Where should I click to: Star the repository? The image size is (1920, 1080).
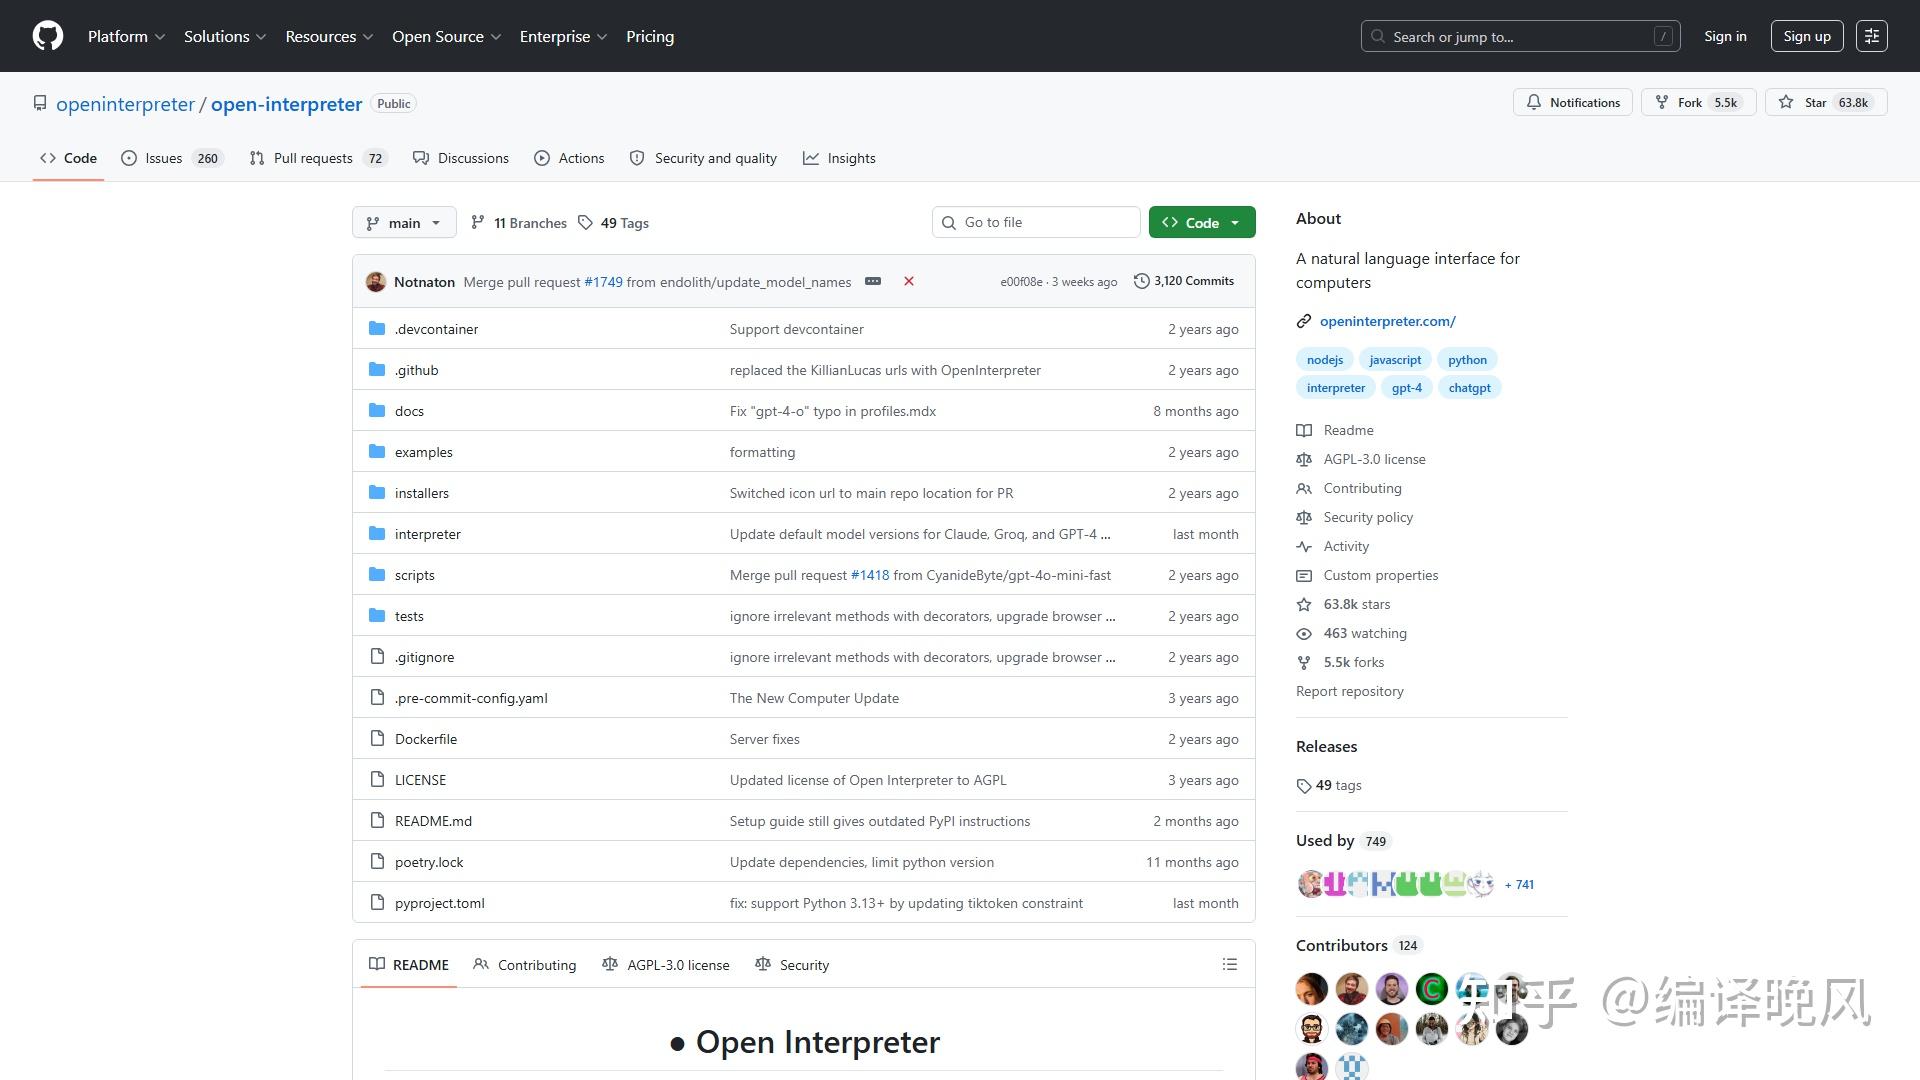pyautogui.click(x=1825, y=102)
